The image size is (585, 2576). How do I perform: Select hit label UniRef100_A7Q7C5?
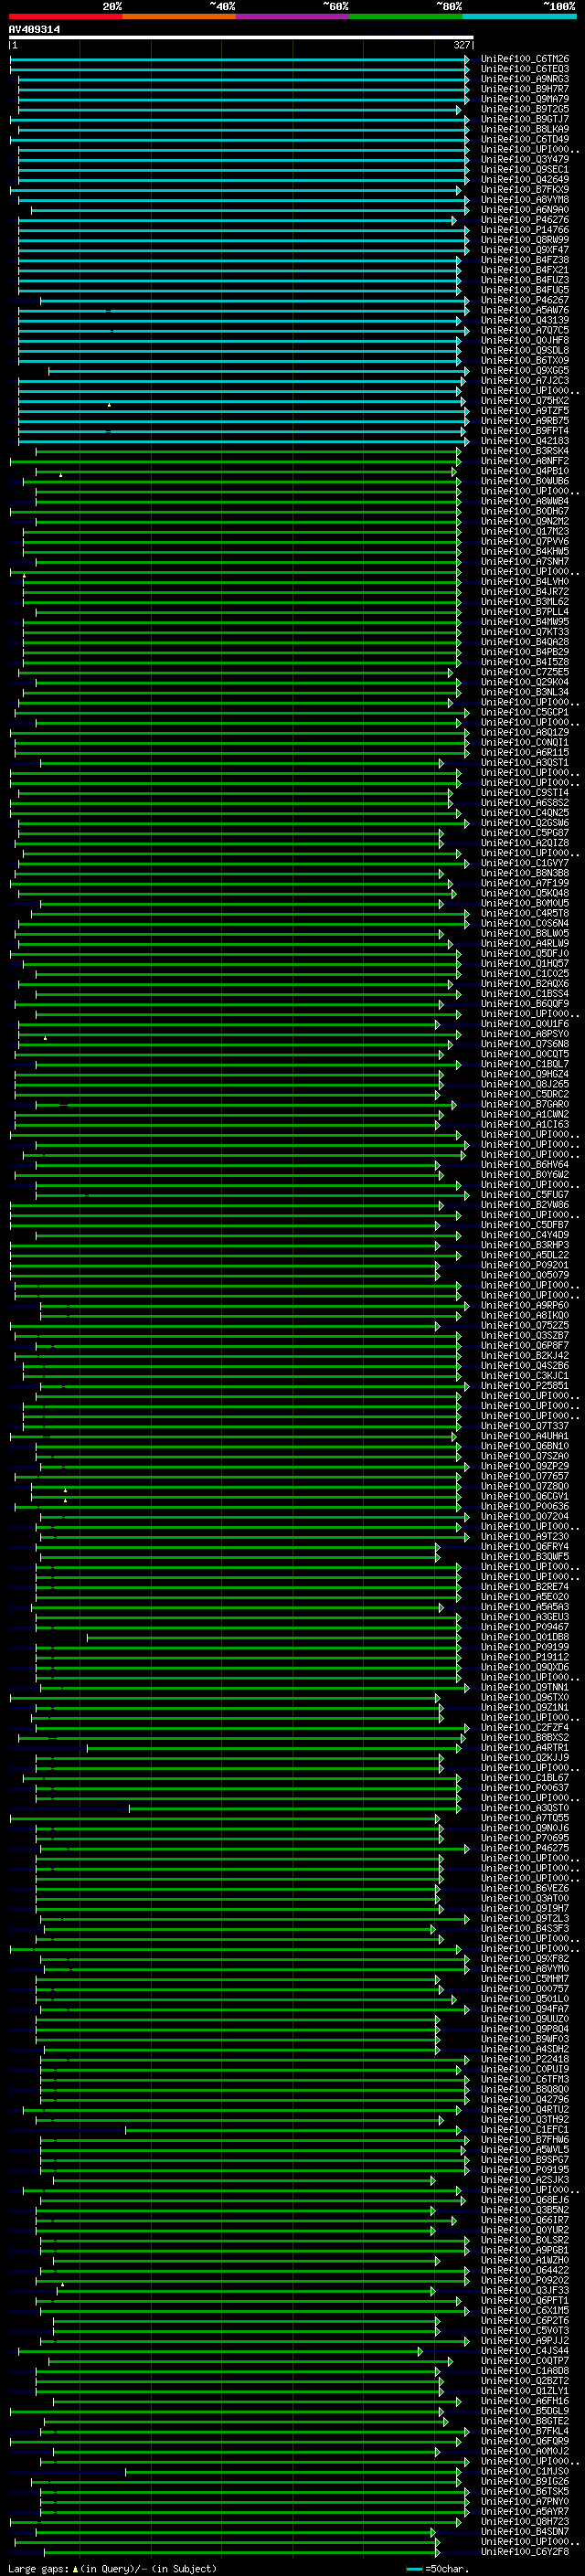pyautogui.click(x=525, y=330)
